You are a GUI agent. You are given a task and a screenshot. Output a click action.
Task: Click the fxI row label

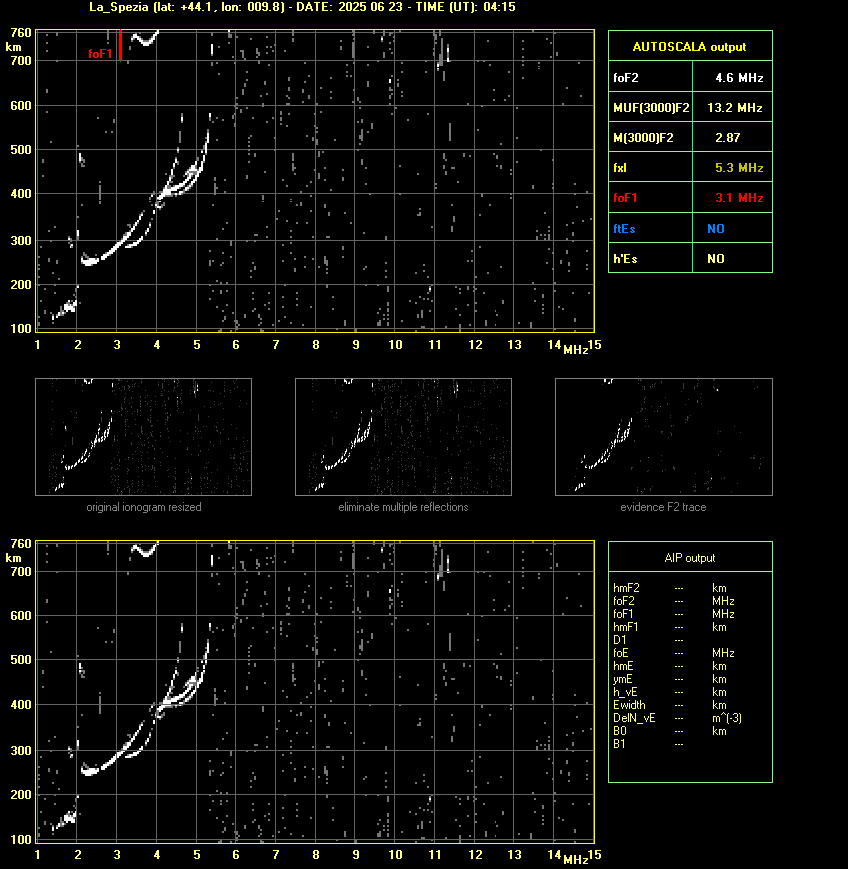point(620,167)
